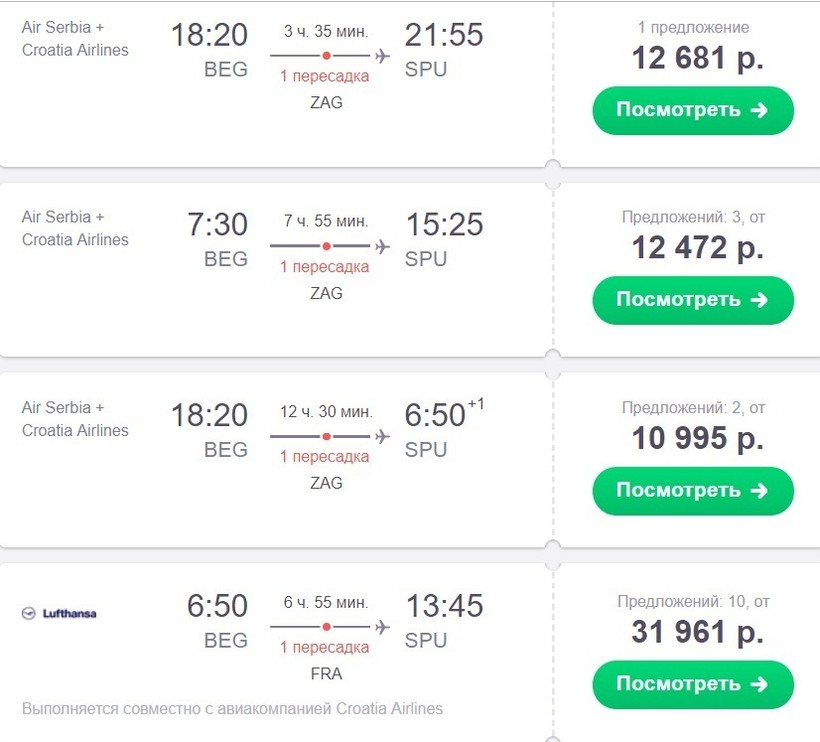This screenshot has width=820, height=742.
Task: Click airplane icon on the 3 ч. 35 мин. flight
Action: [x=381, y=55]
